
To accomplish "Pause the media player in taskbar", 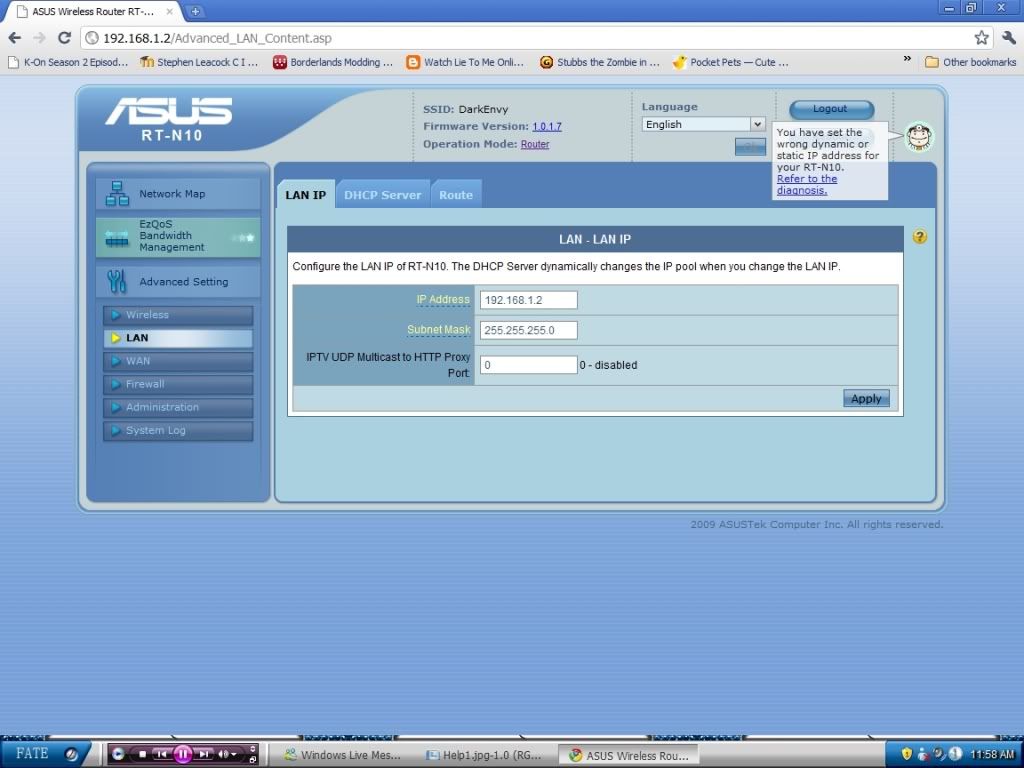I will [x=183, y=754].
